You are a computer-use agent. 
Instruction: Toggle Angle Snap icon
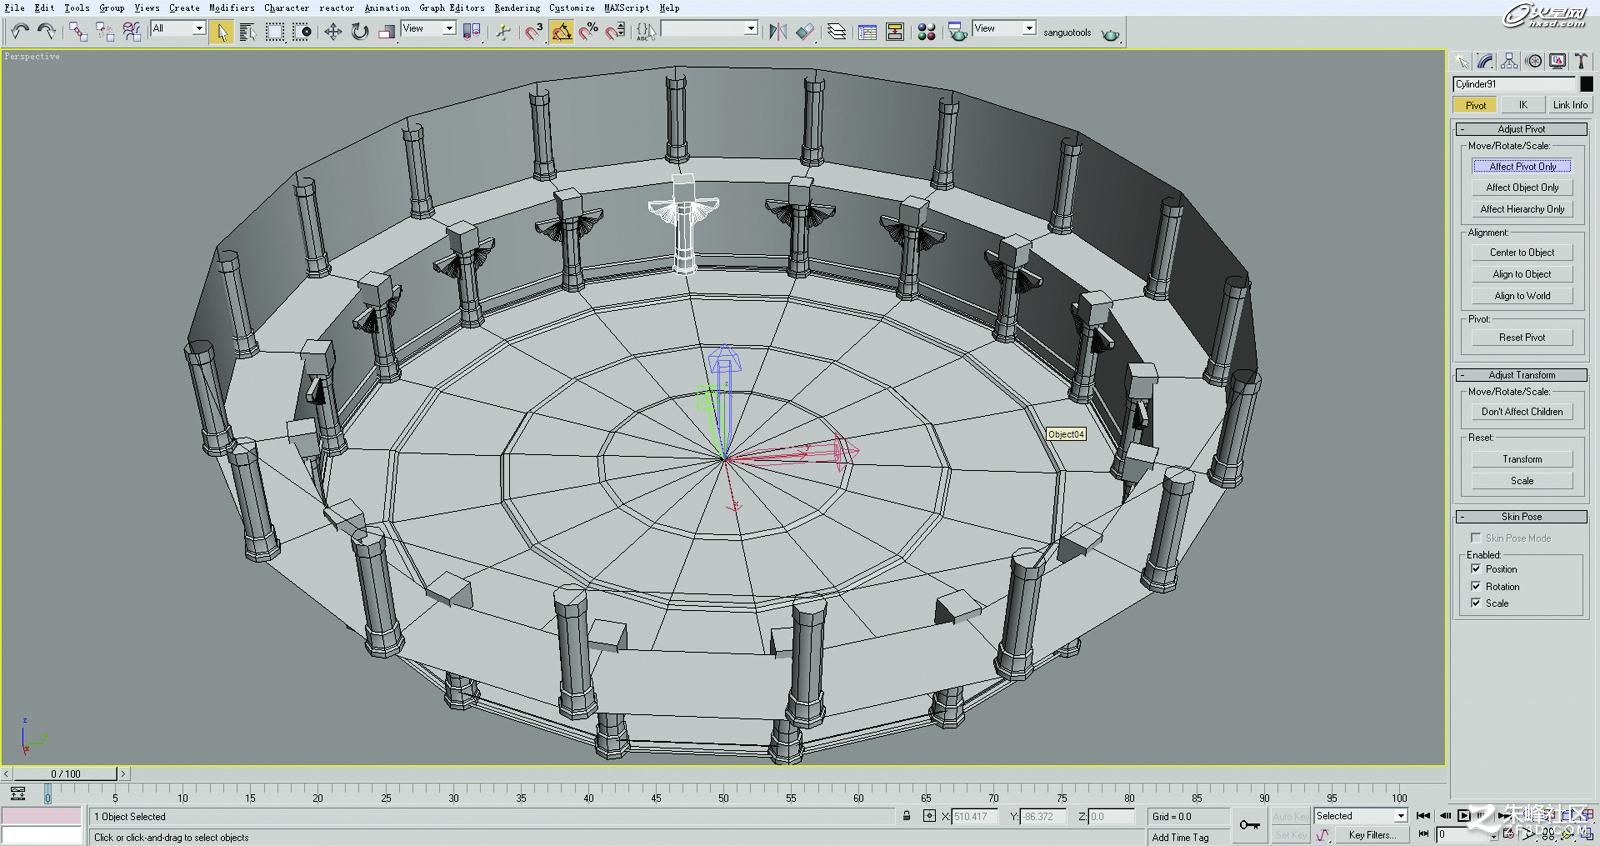pos(561,32)
